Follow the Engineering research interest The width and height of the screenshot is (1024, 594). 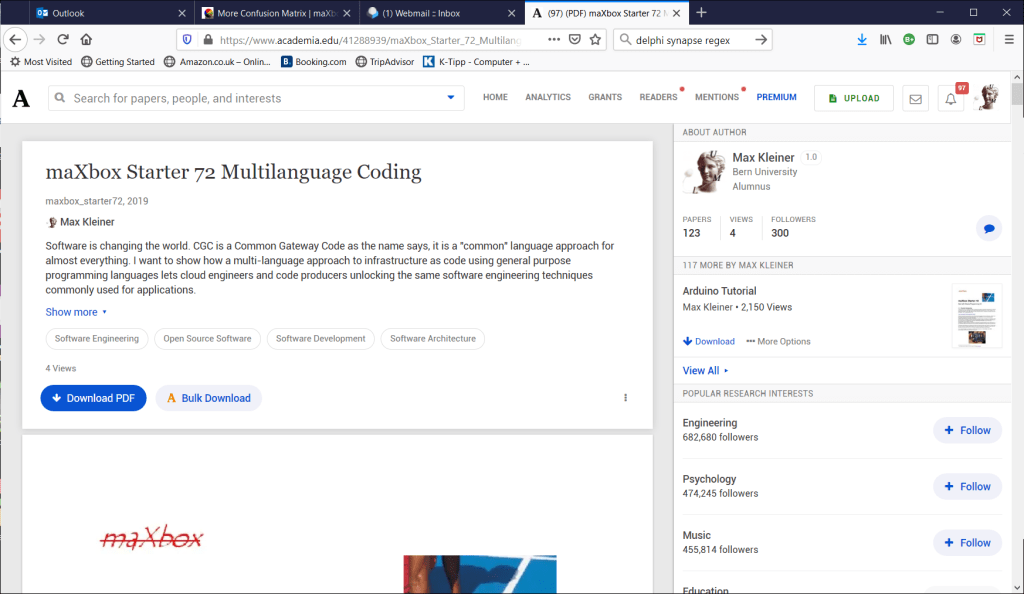pos(967,430)
